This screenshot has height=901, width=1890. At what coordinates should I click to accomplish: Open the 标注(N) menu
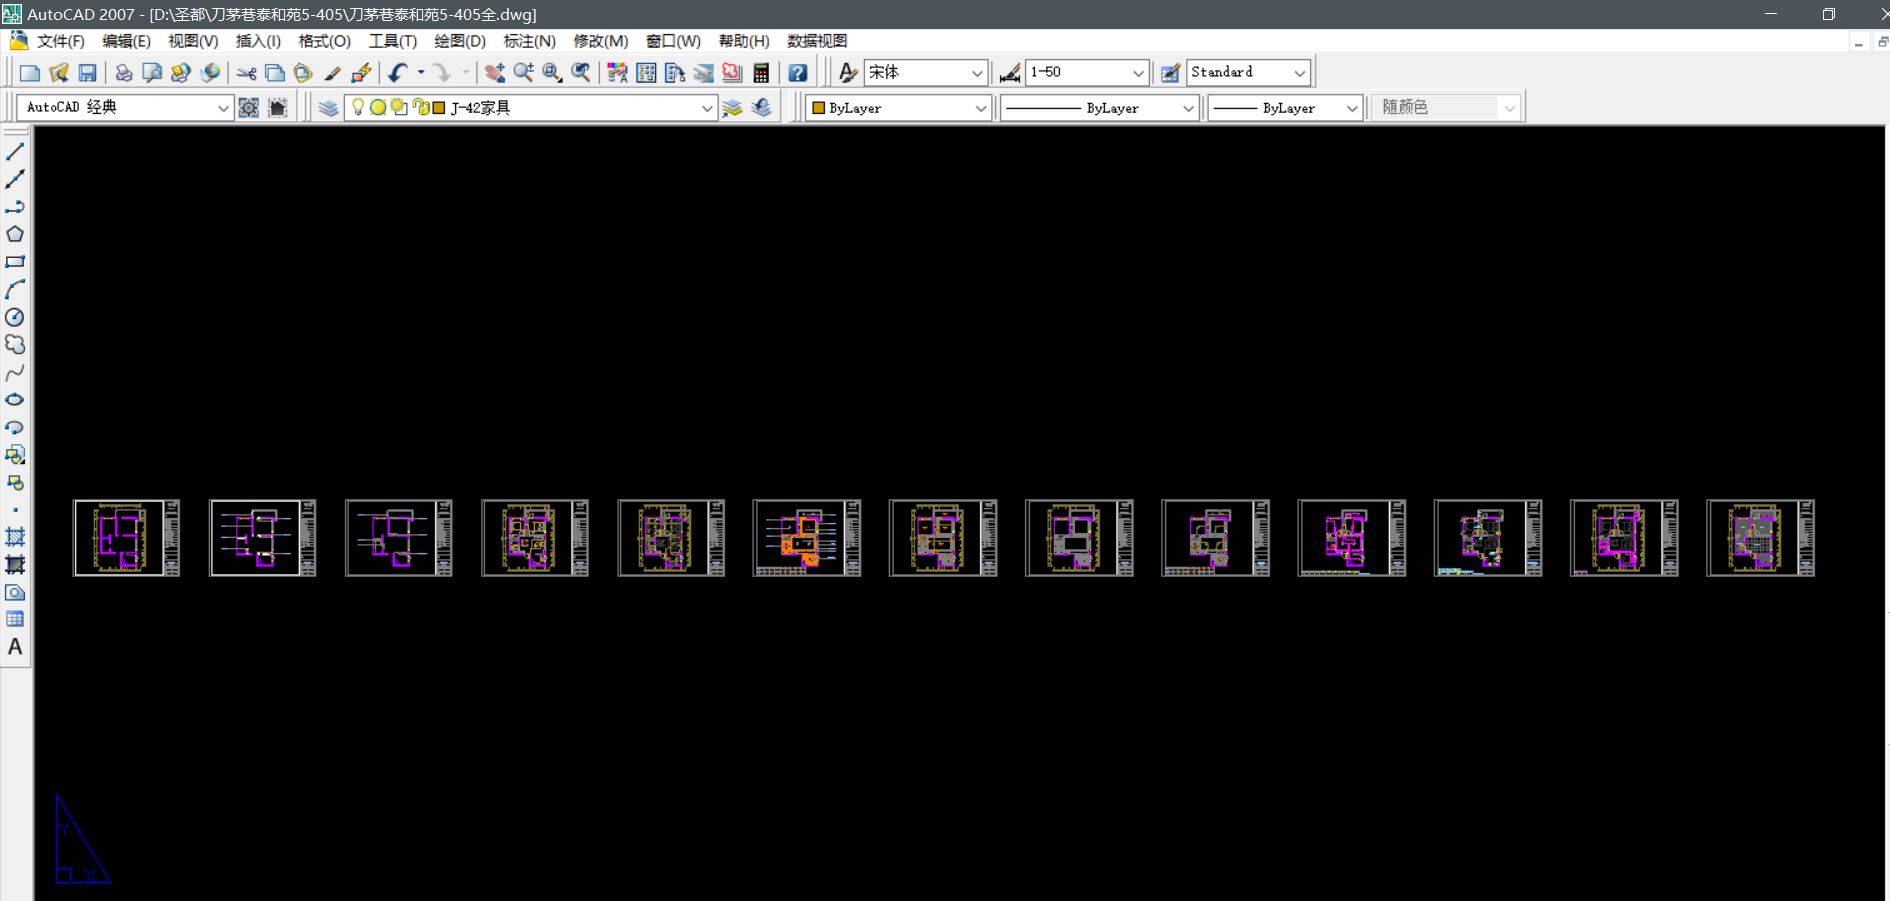529,41
